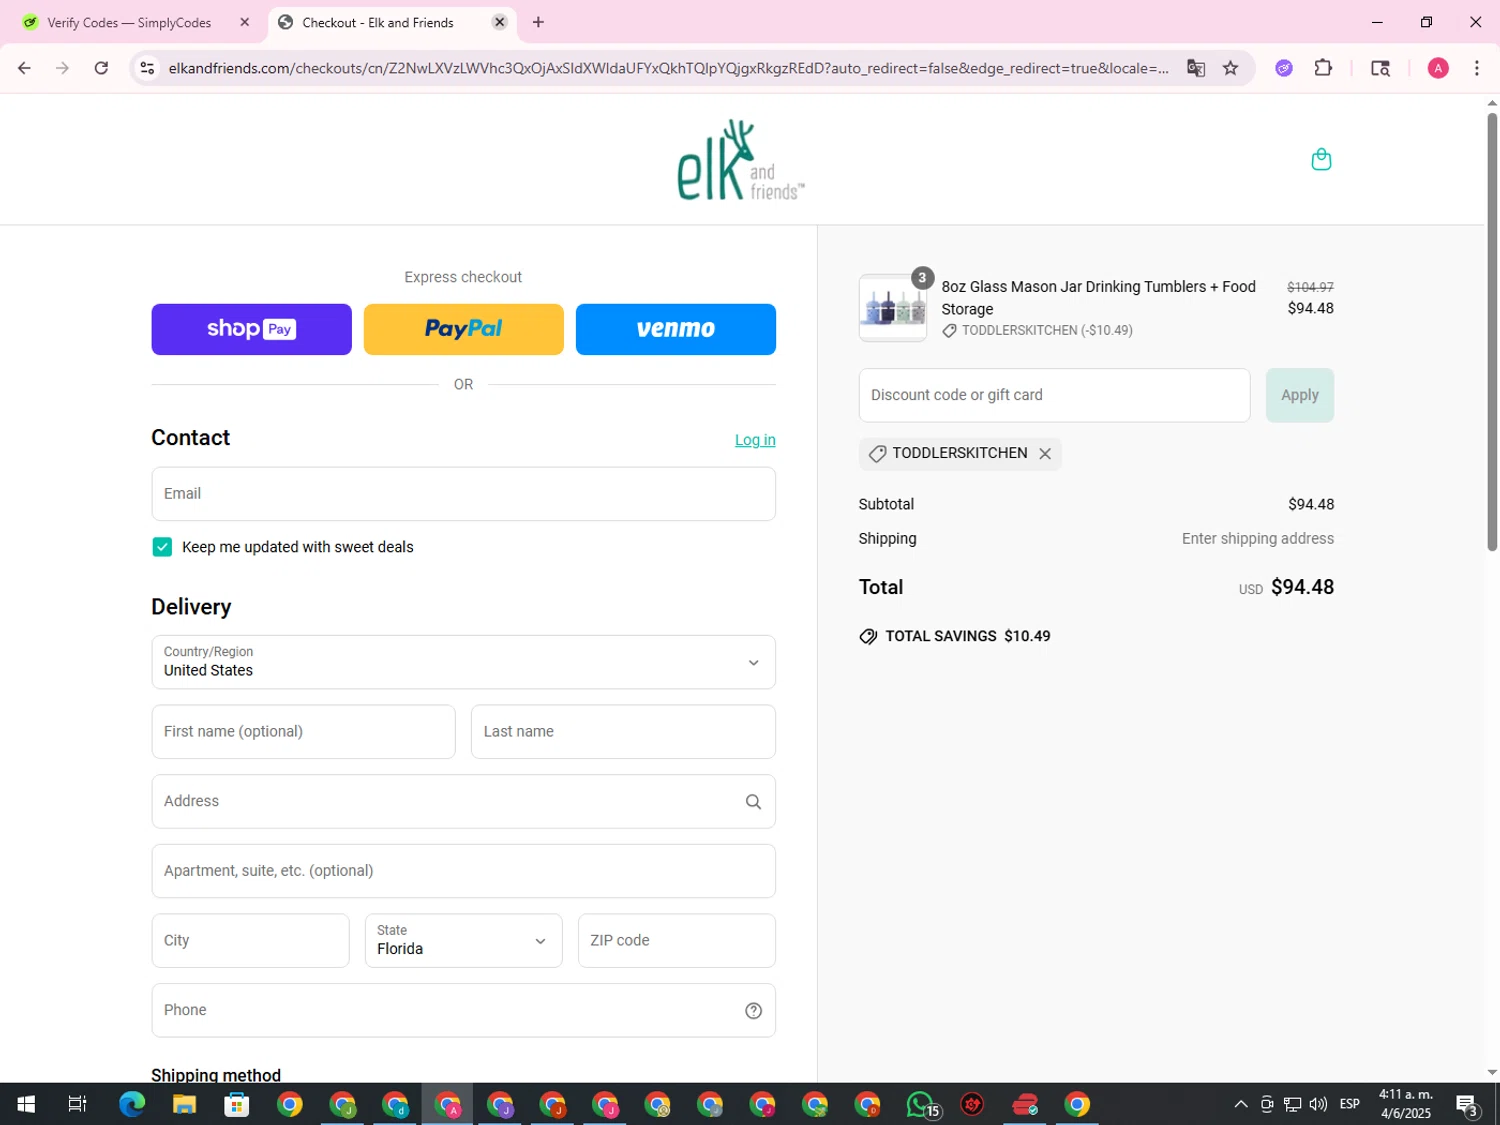The height and width of the screenshot is (1125, 1500).
Task: Close the Verify Codes tab
Action: coord(244,22)
